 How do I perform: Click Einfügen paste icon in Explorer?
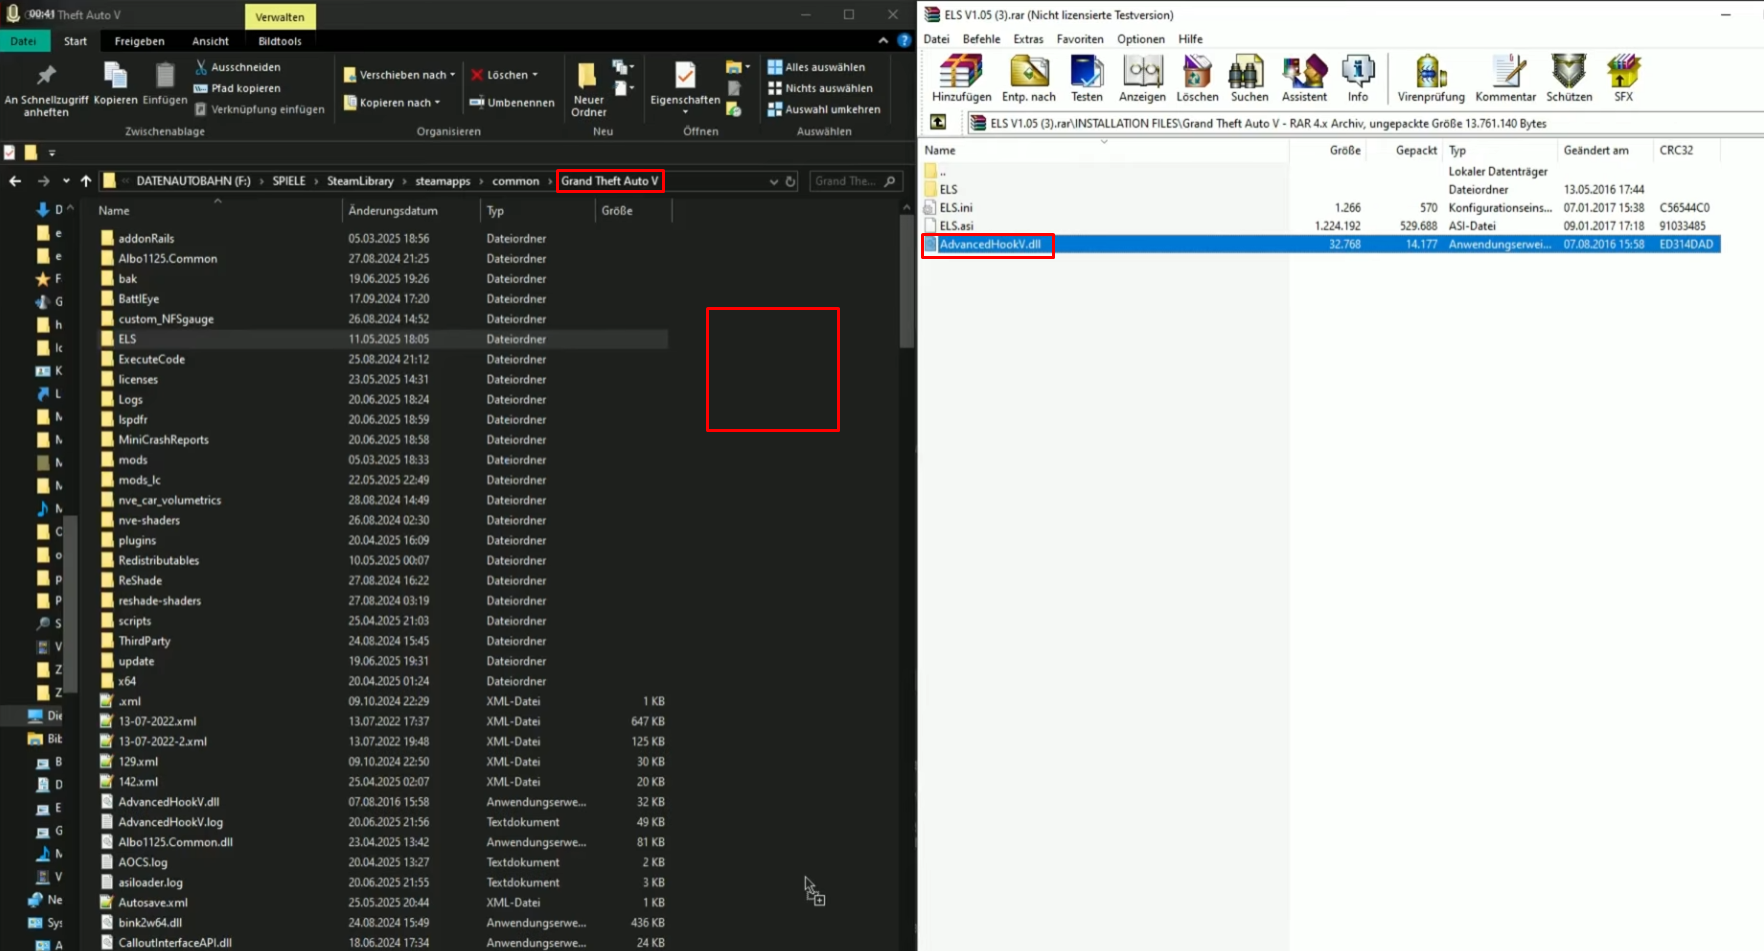click(x=165, y=84)
